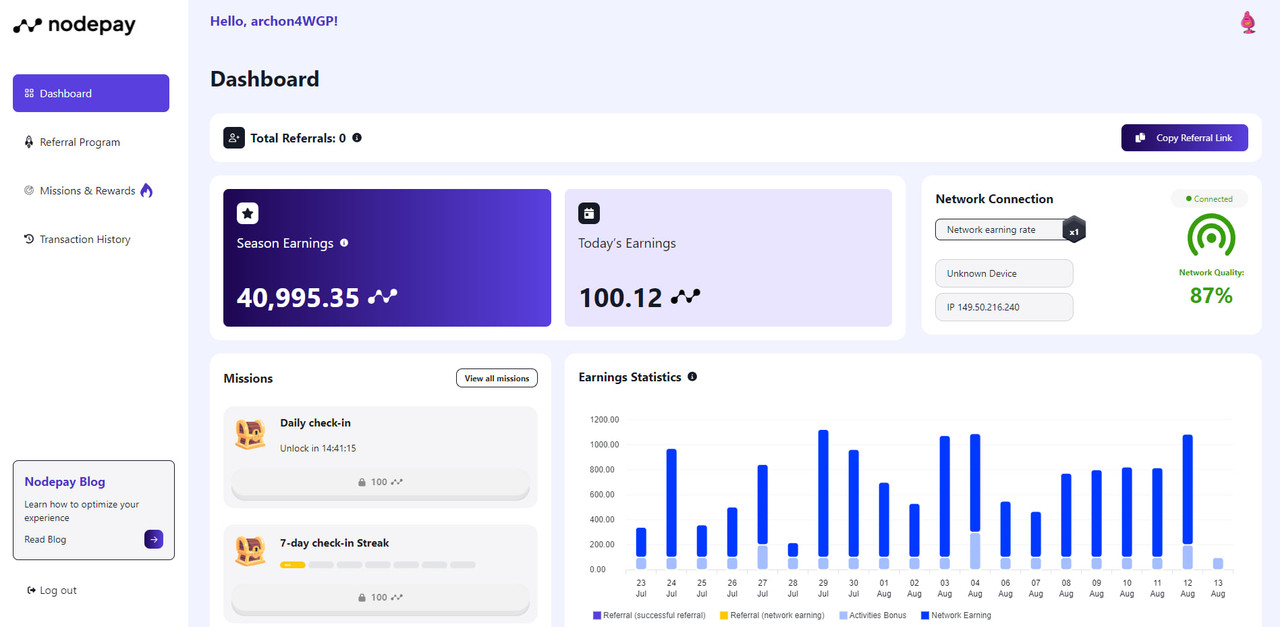Click the Connected status badge
This screenshot has width=1280, height=627.
[1209, 199]
